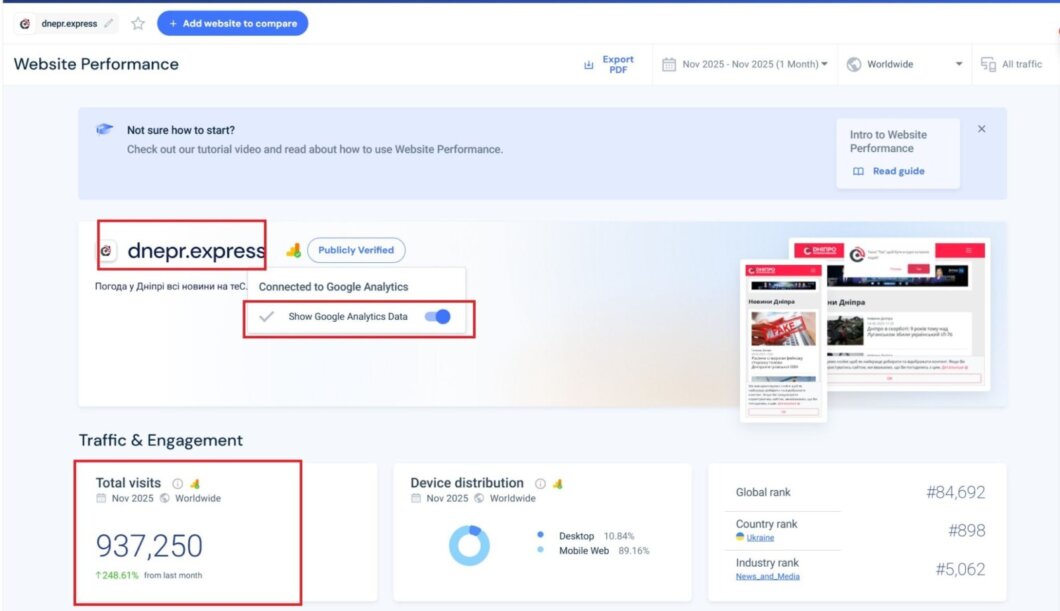This screenshot has height=611, width=1060.
Task: Open the News_and_Media industry link
Action: pyautogui.click(x=767, y=576)
